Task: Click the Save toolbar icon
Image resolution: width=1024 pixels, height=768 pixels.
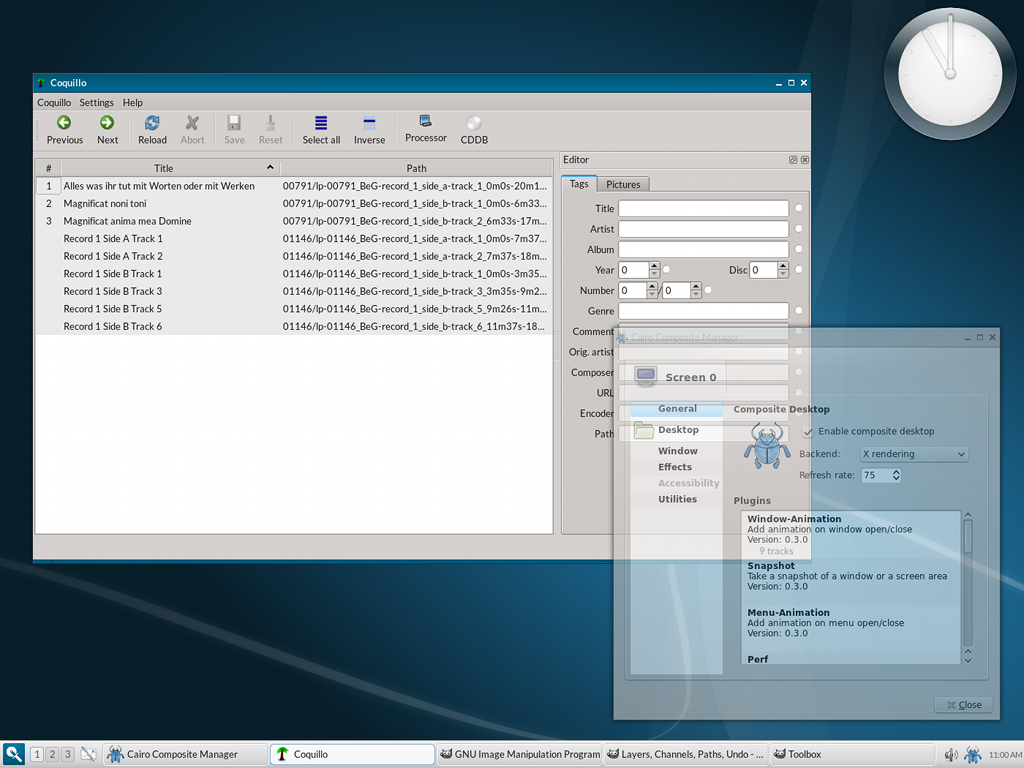Action: 234,129
